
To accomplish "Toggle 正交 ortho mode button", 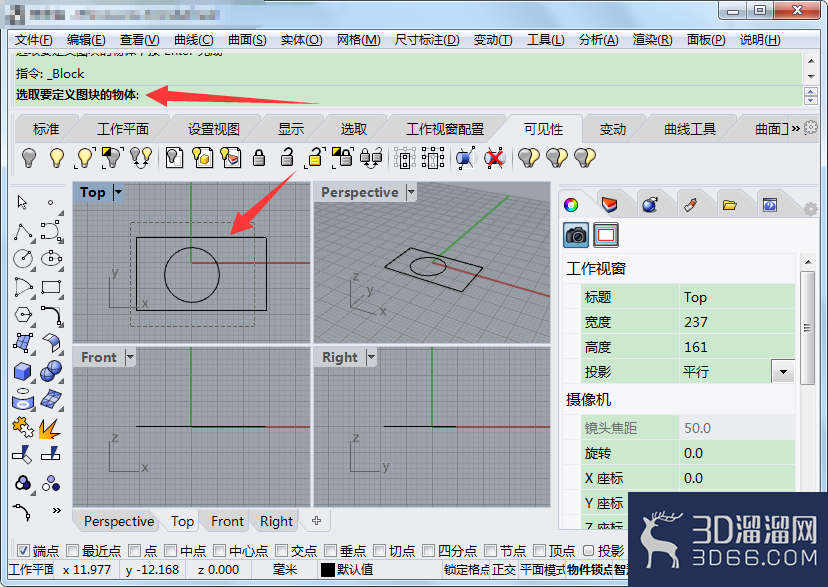I will pyautogui.click(x=504, y=570).
